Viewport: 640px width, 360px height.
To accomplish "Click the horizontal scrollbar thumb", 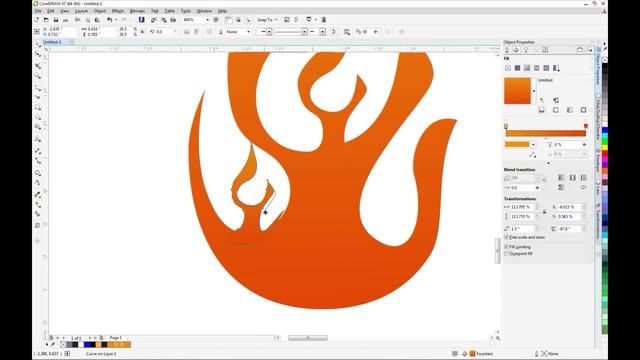I will (308, 338).
